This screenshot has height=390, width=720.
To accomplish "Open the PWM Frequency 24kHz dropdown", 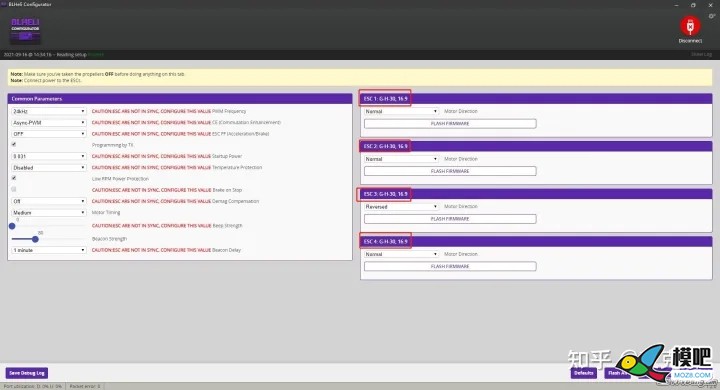I will point(49,111).
